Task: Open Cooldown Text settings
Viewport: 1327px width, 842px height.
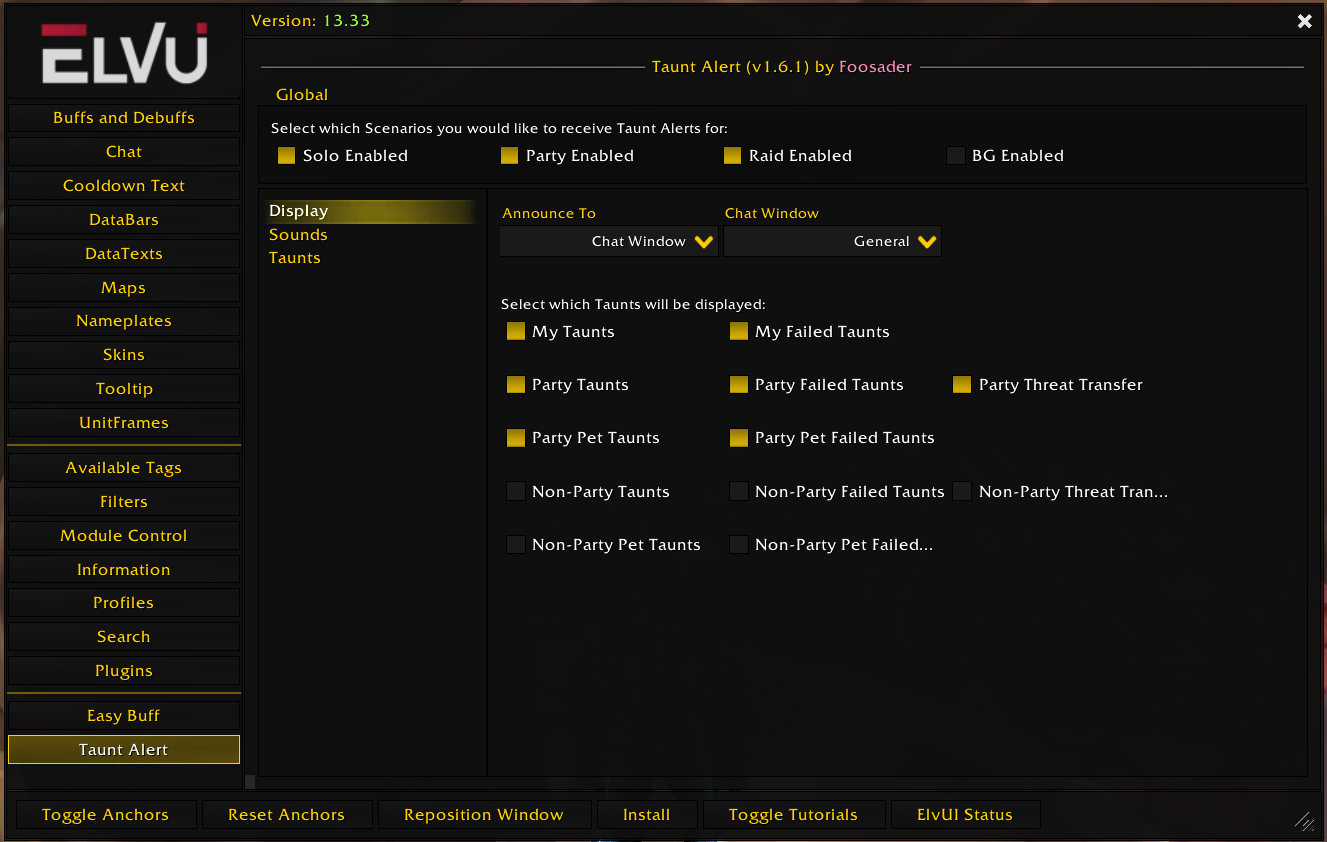Action: point(124,186)
